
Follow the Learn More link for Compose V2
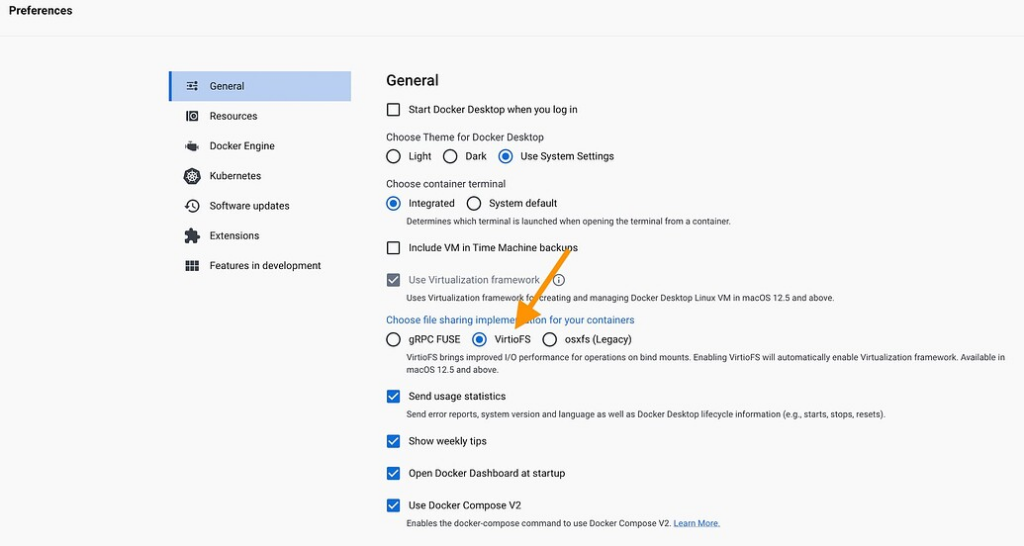click(696, 523)
